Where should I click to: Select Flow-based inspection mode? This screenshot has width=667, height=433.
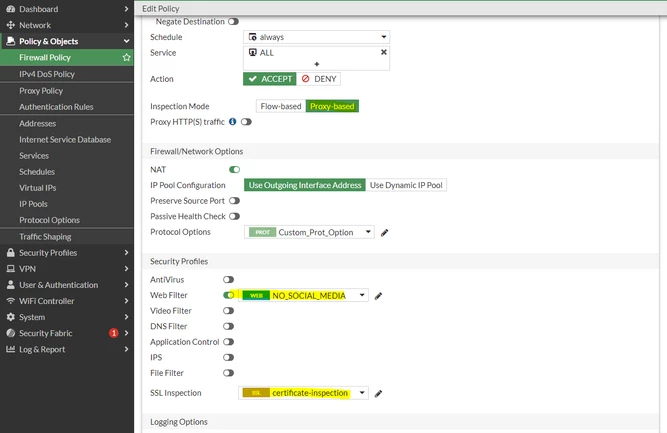click(281, 106)
